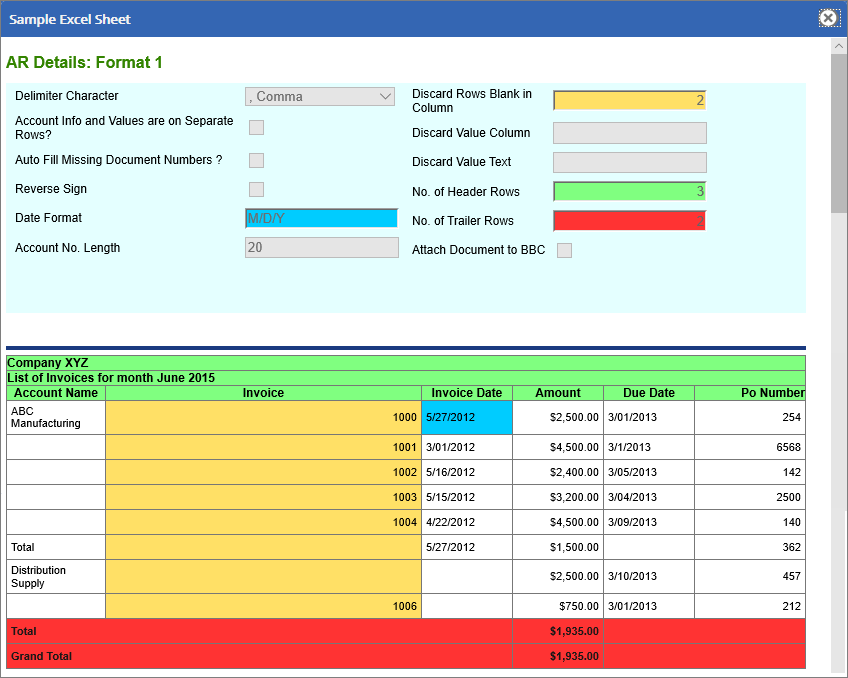Viewport: 848px width, 678px height.
Task: Click the scroll up arrow
Action: tap(838, 46)
